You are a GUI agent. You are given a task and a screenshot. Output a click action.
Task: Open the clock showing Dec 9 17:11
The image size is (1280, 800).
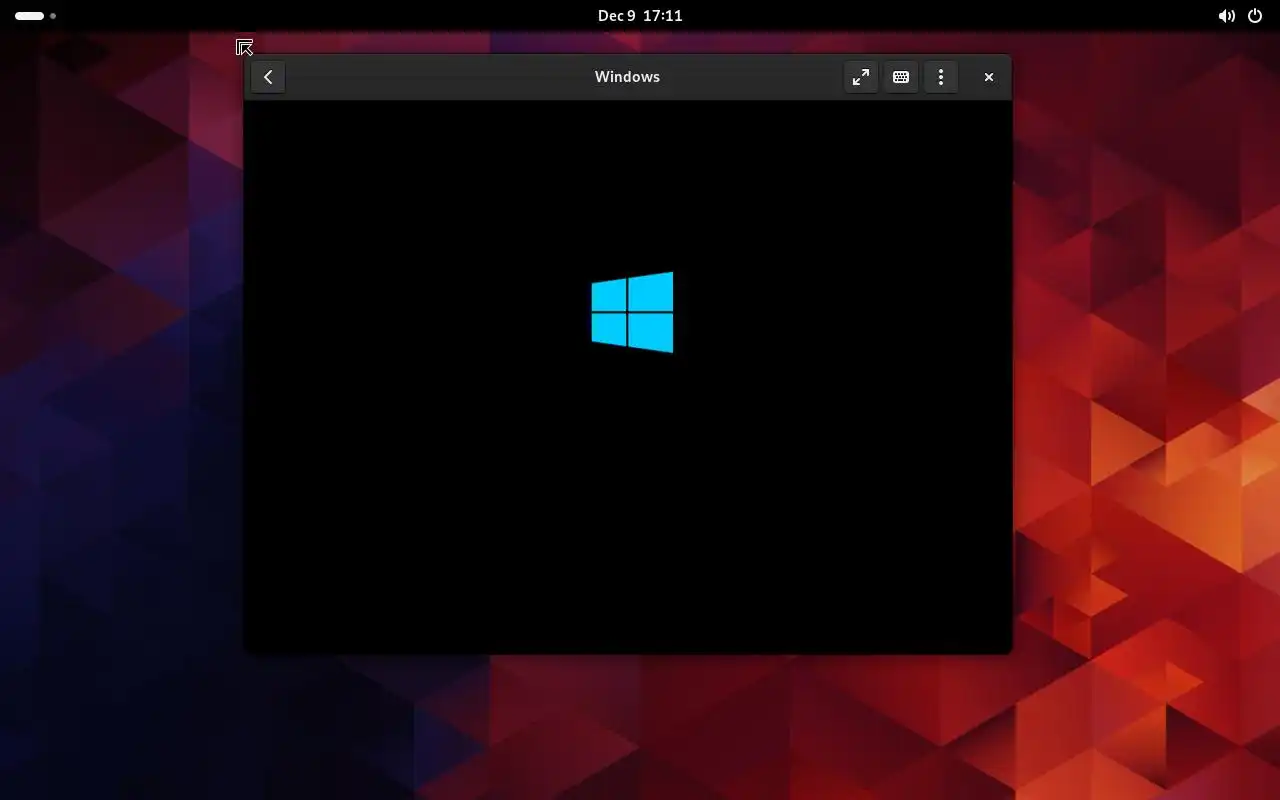pos(640,16)
